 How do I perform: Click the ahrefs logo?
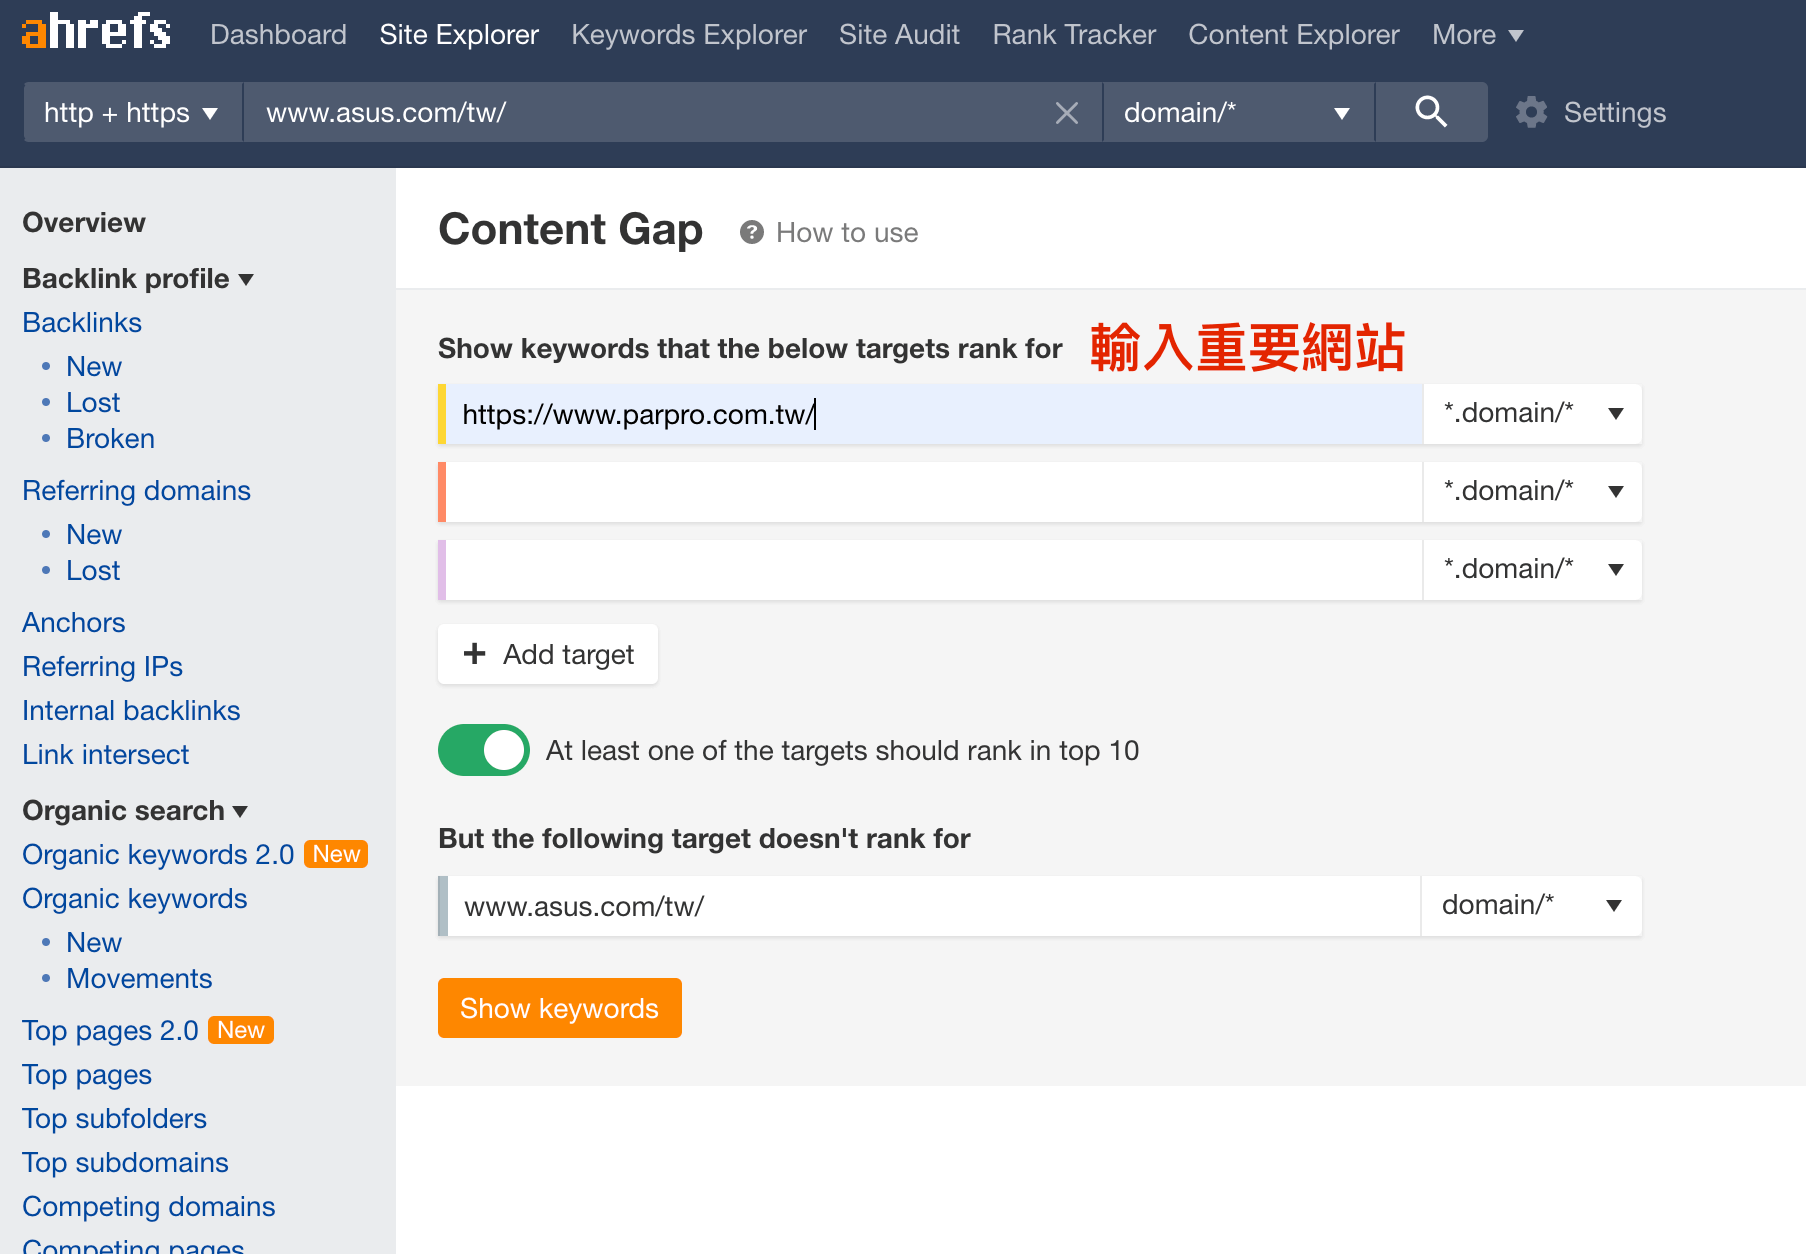click(x=96, y=33)
